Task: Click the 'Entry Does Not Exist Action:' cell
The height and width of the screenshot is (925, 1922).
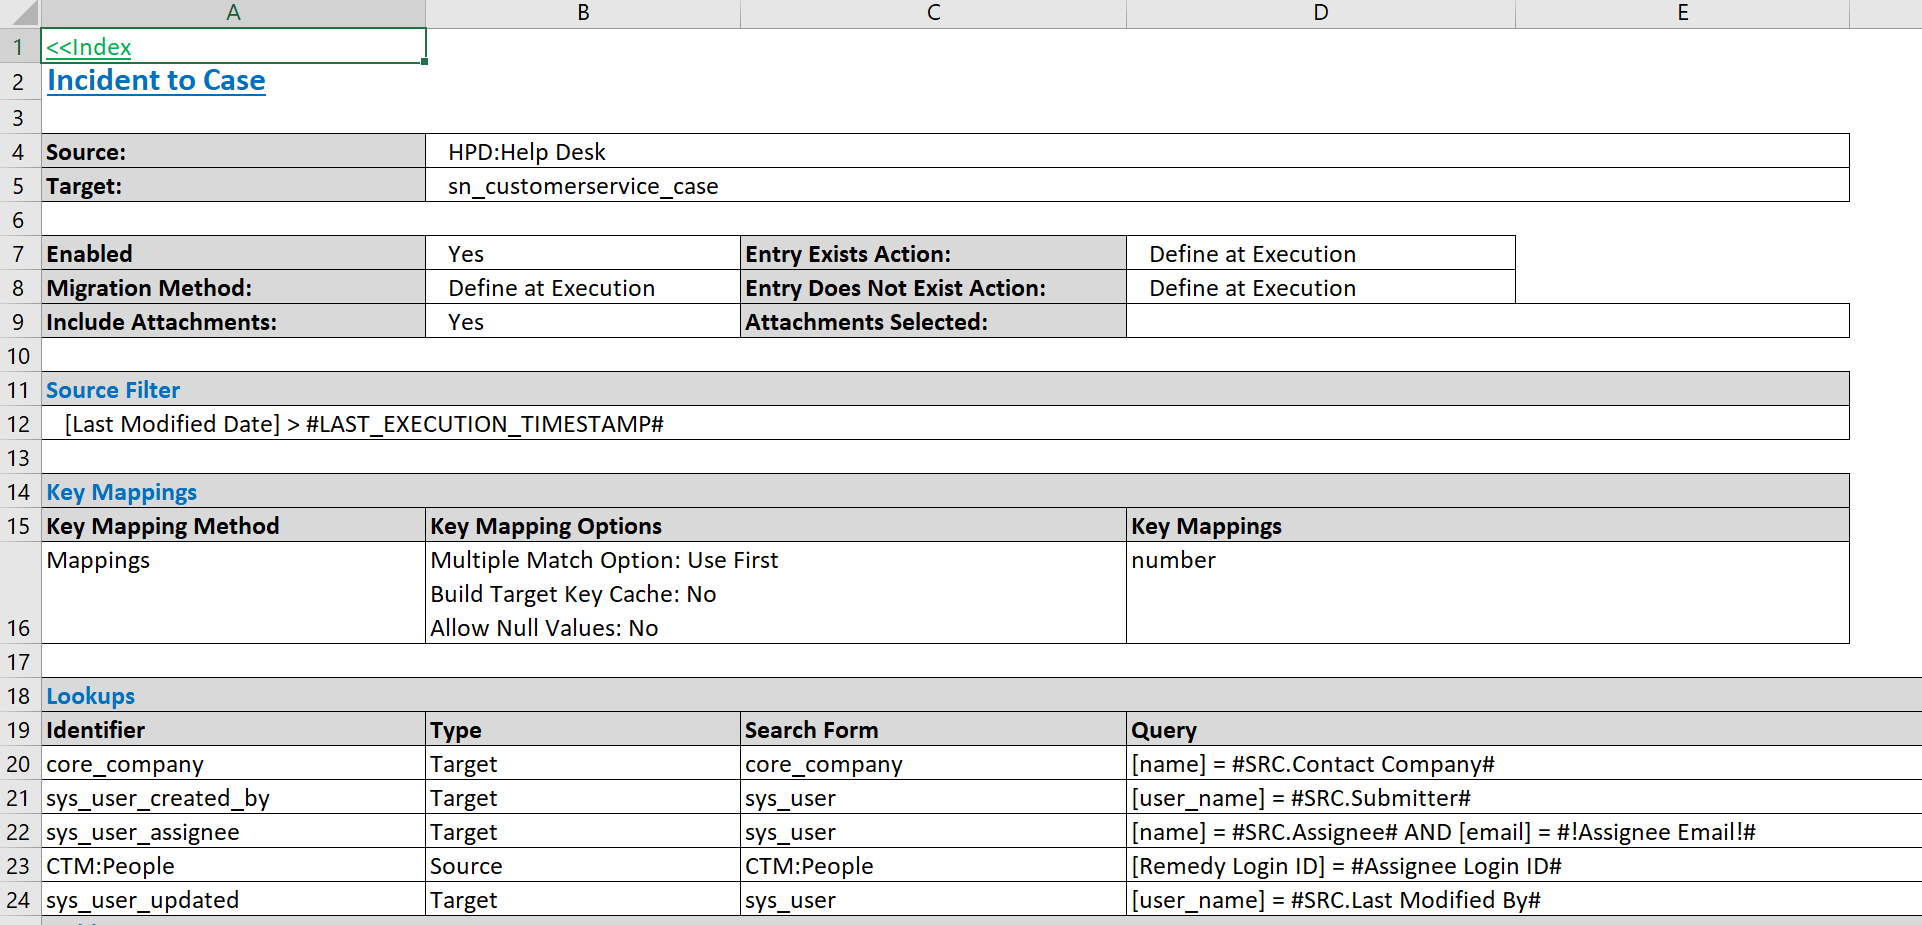Action: [x=933, y=288]
